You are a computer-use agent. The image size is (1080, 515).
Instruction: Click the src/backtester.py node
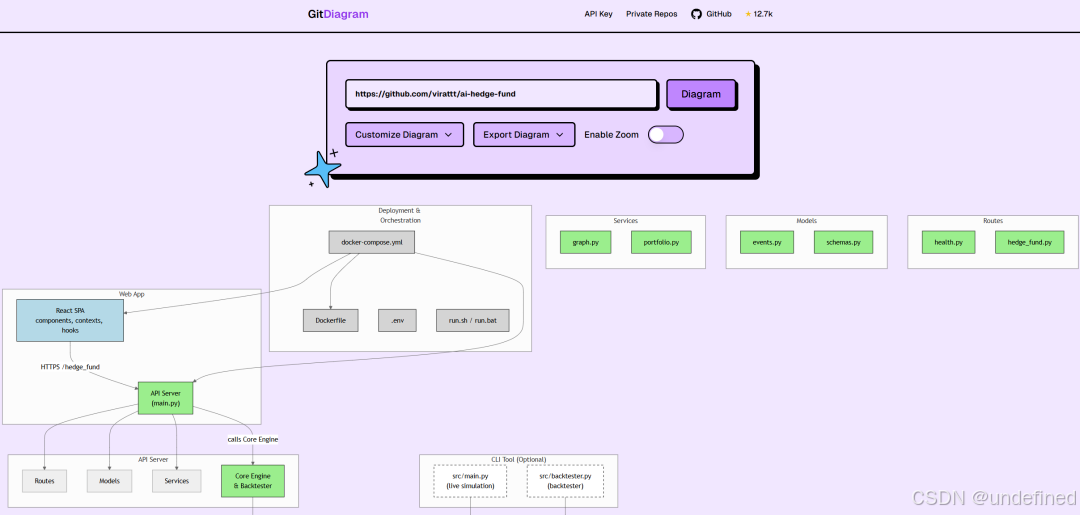pyautogui.click(x=565, y=481)
